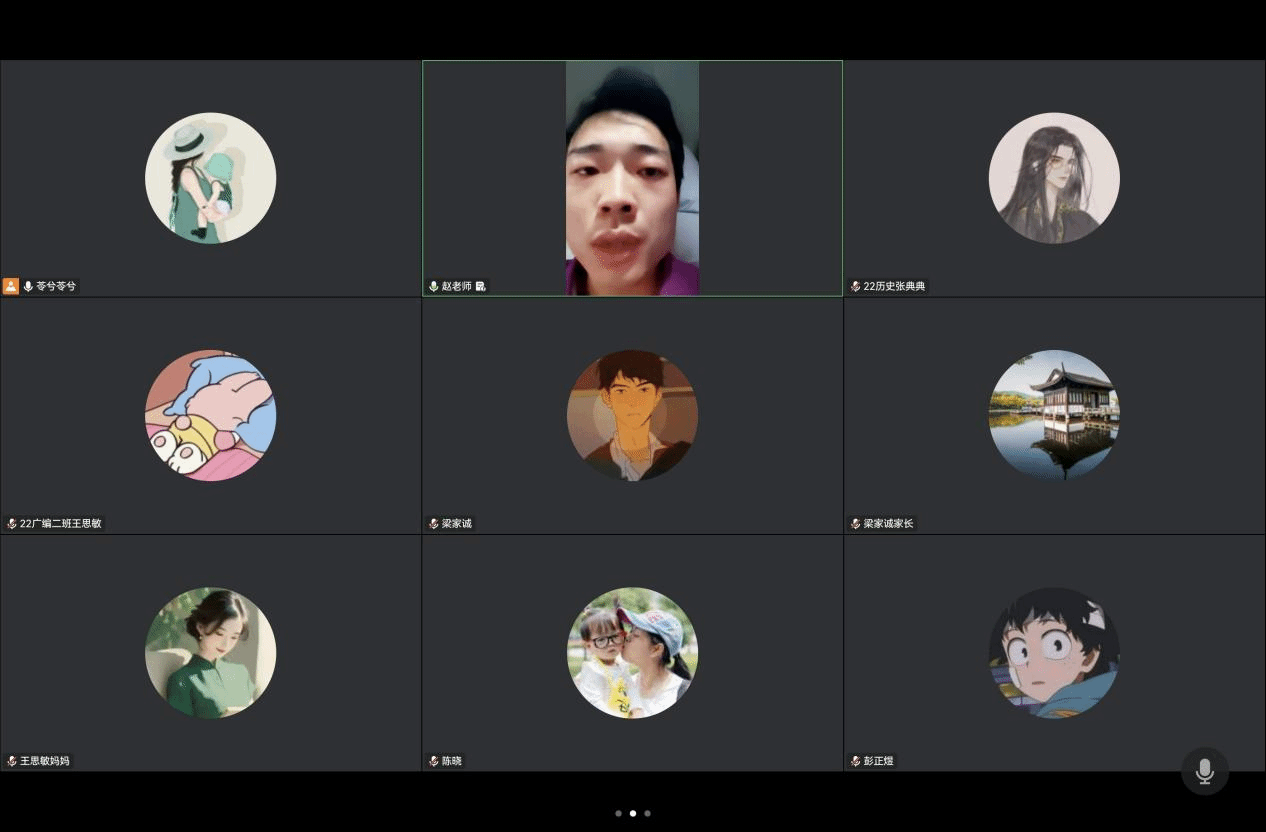The width and height of the screenshot is (1266, 832).
Task: Click the muted mic icon for 王思敏妈妈
Action: coord(12,761)
